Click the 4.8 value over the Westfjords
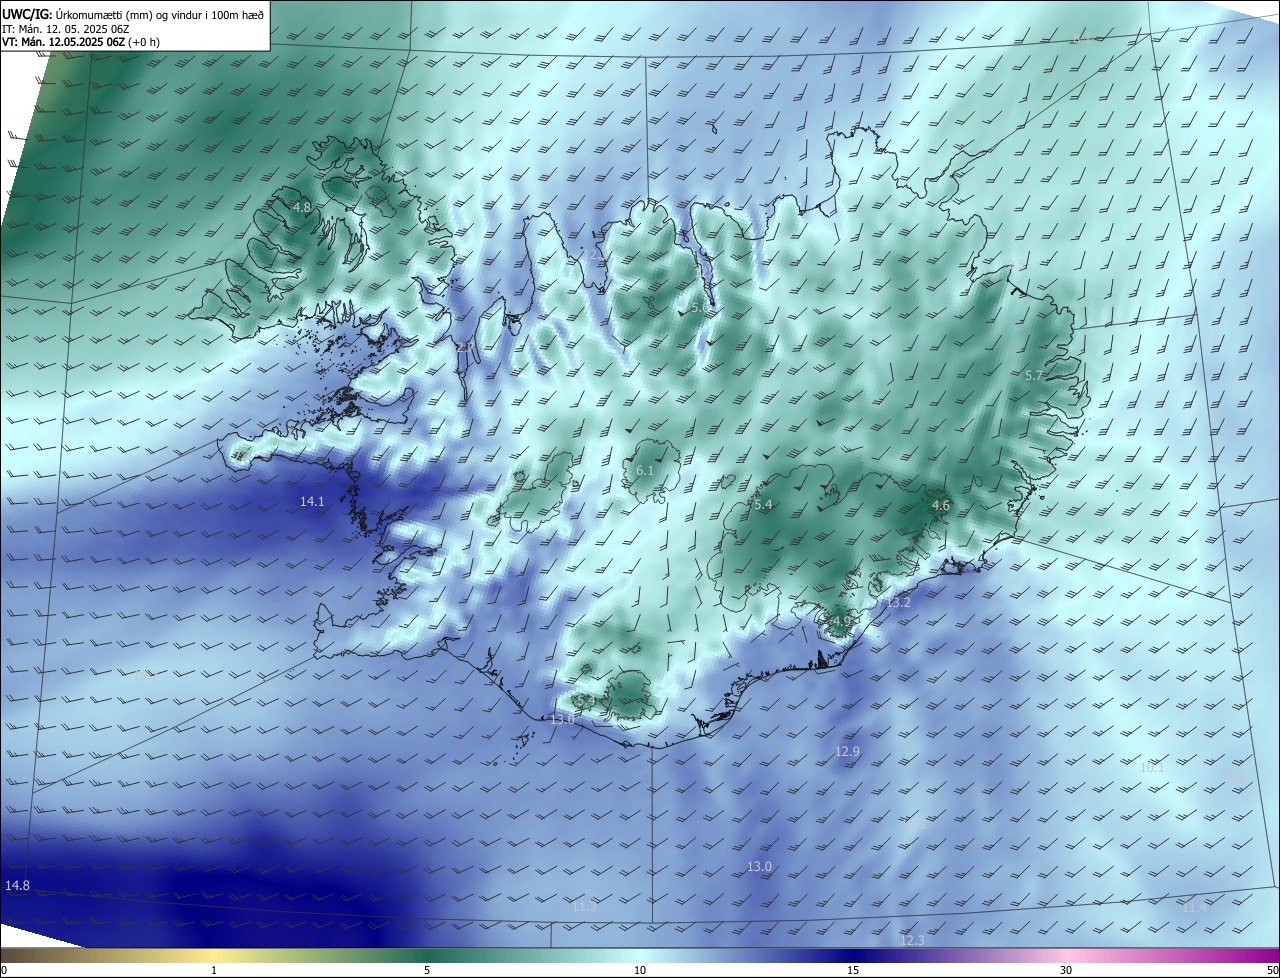Screen dimensions: 1280x978 302,207
